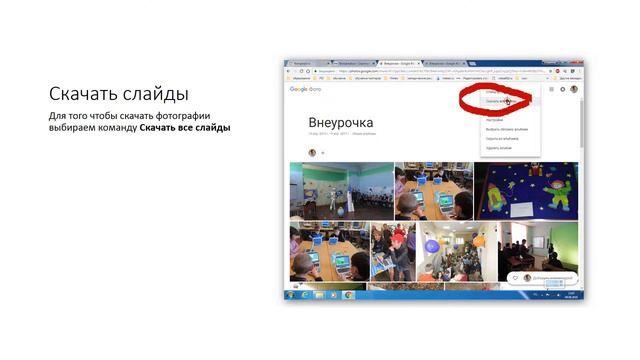Open the Google account avatar in header
This screenshot has height=360, width=640.
[x=574, y=89]
